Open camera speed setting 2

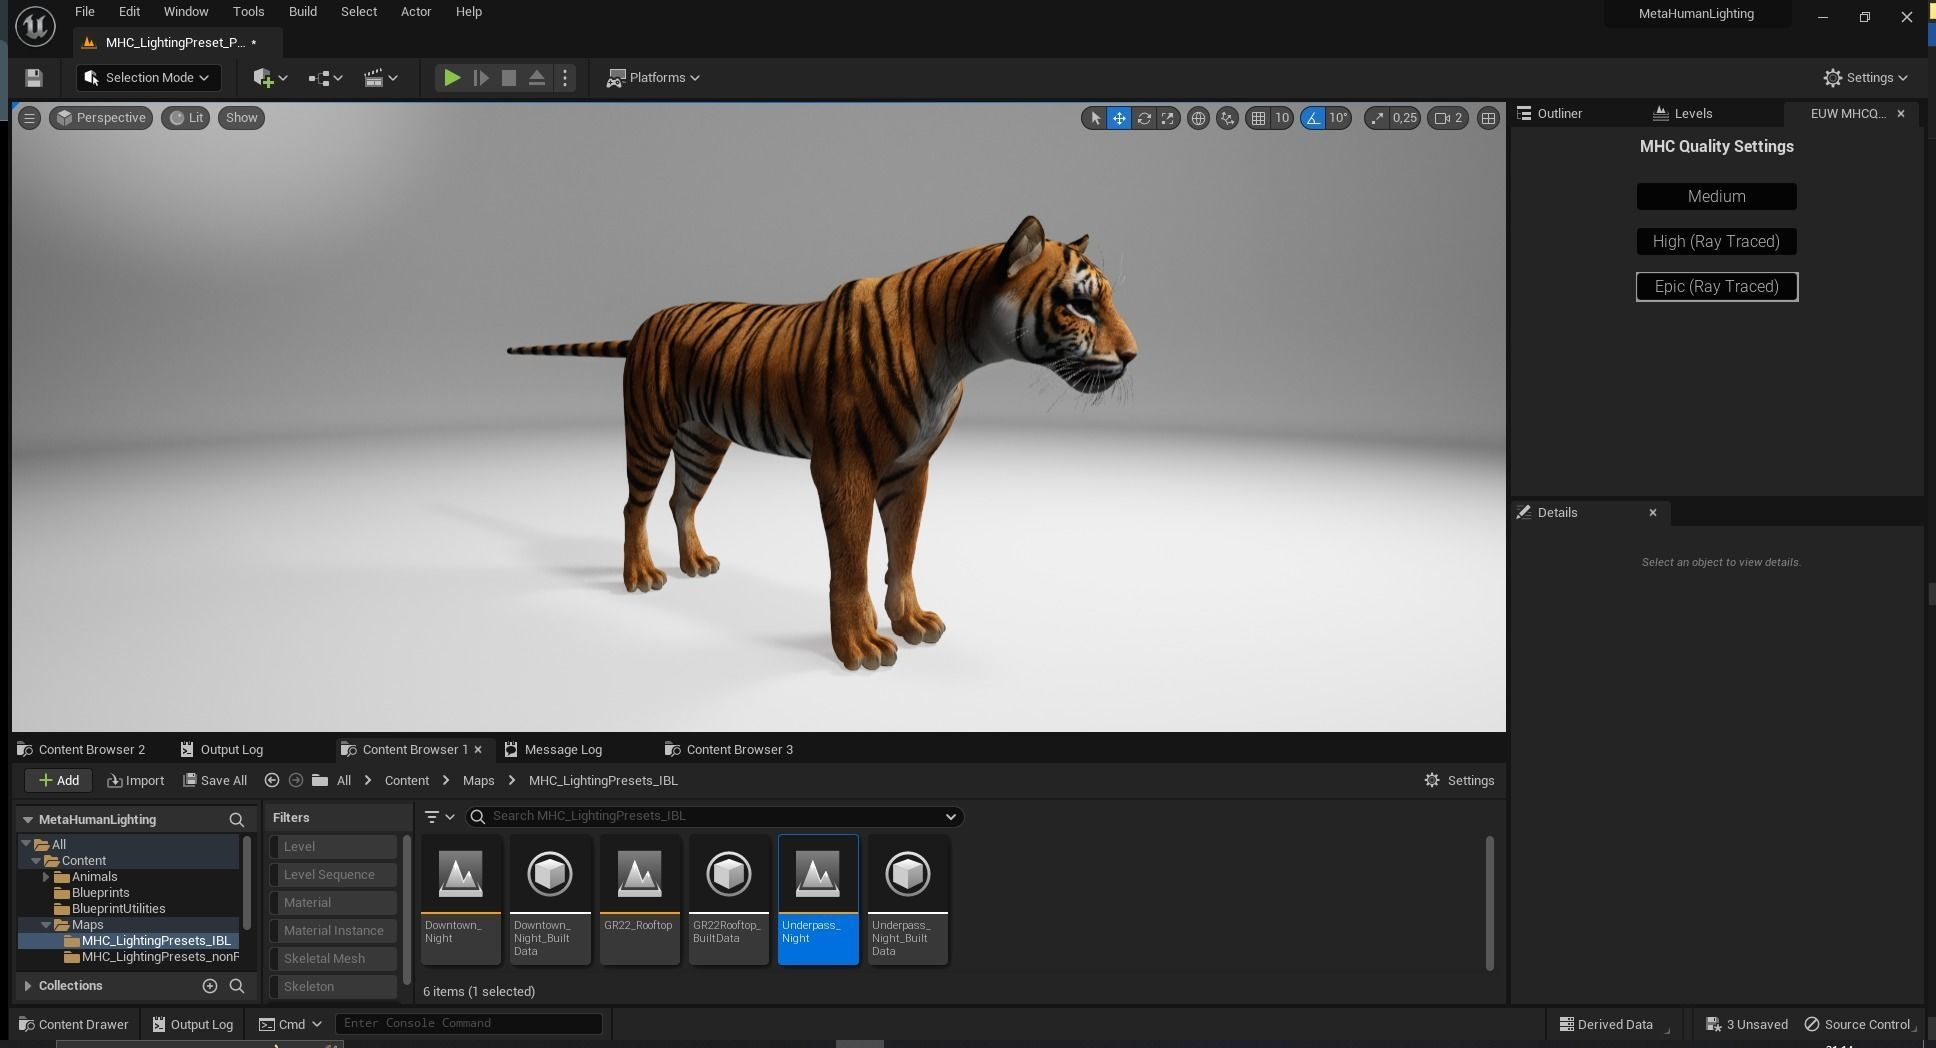(x=1448, y=118)
